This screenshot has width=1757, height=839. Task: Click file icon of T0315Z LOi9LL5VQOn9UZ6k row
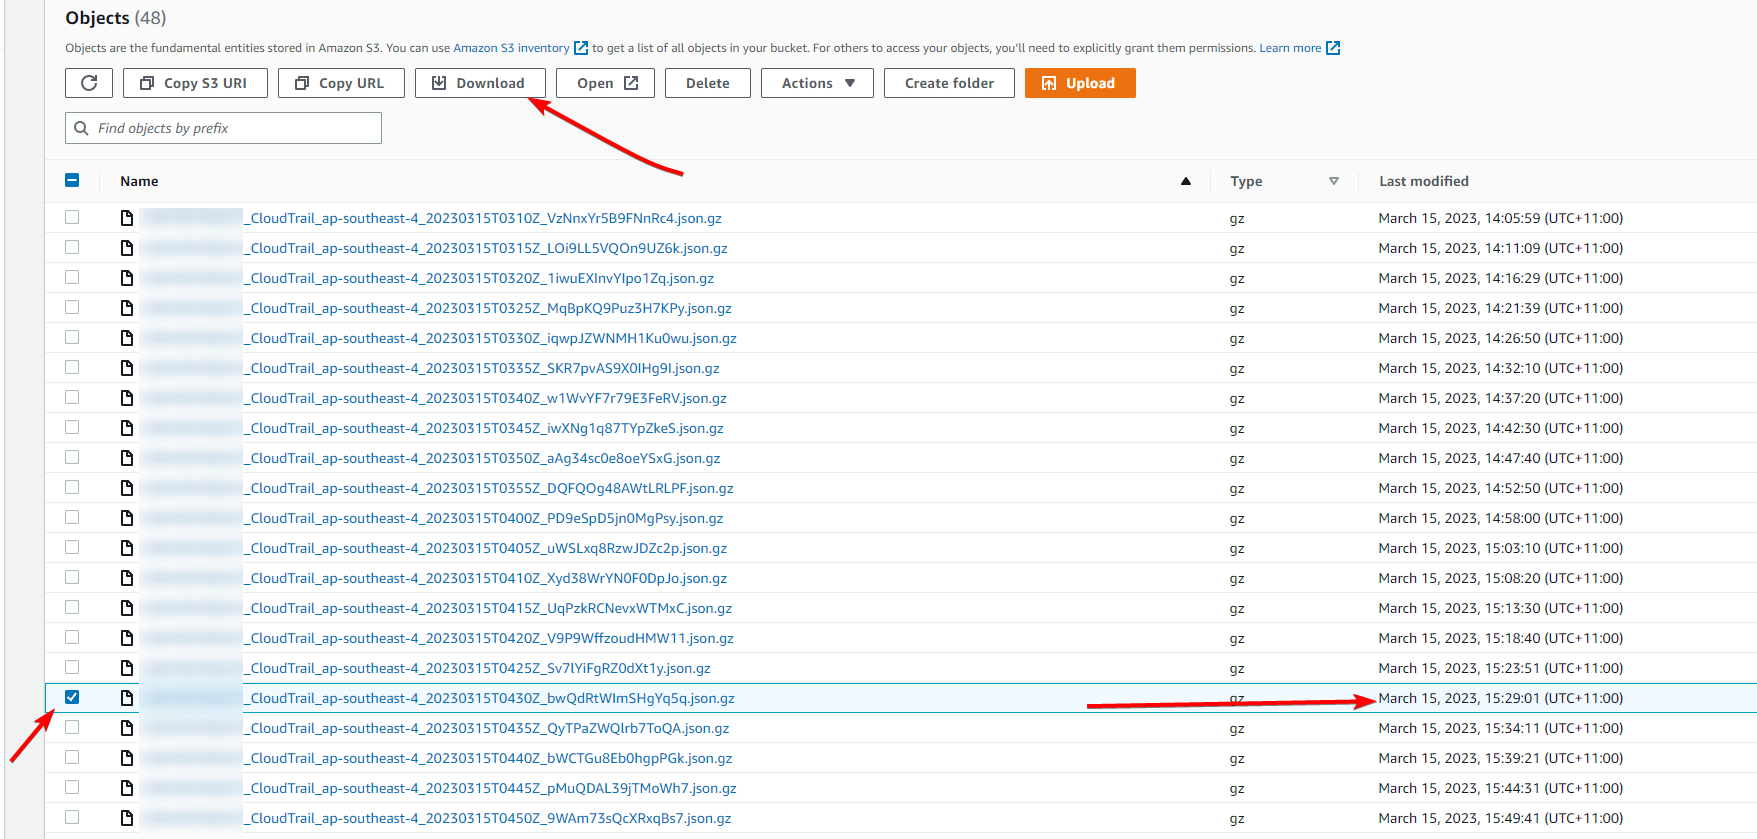tap(127, 248)
